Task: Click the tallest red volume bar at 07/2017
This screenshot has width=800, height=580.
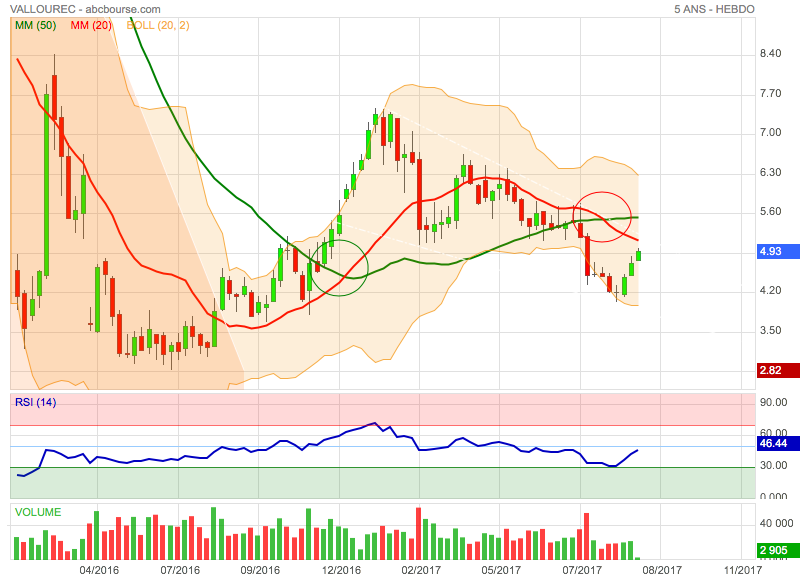Action: pos(587,536)
